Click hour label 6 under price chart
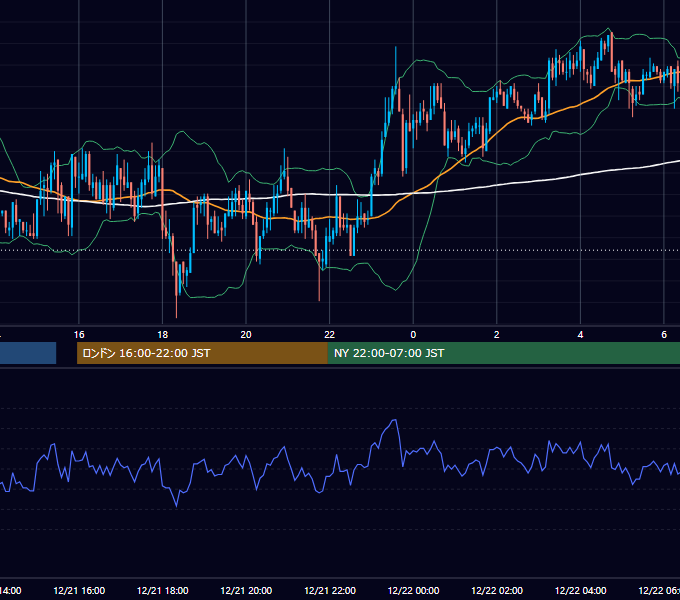 click(x=664, y=335)
